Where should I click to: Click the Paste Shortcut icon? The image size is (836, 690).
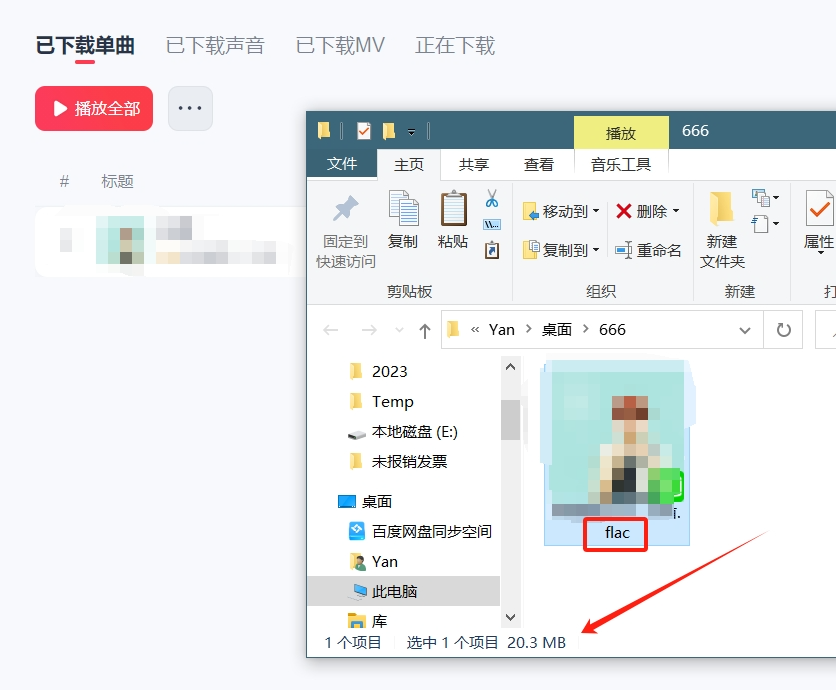(x=491, y=251)
